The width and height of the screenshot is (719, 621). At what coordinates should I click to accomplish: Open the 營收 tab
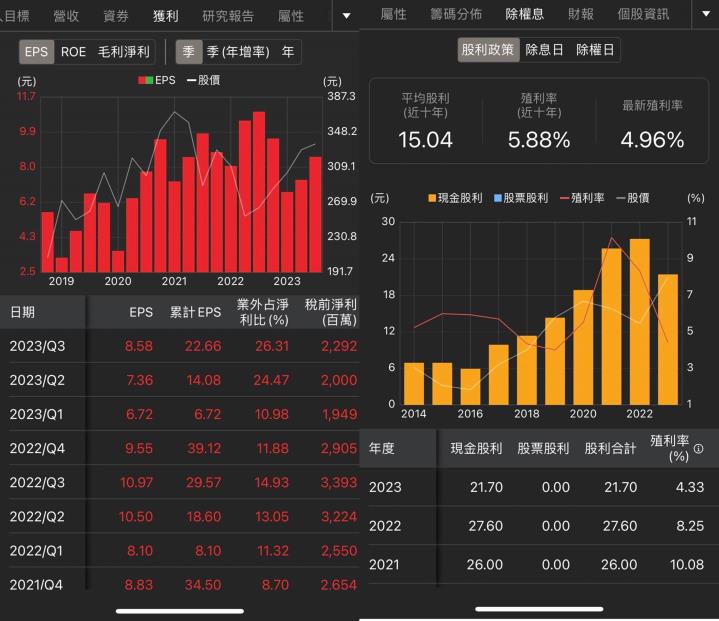tap(66, 16)
